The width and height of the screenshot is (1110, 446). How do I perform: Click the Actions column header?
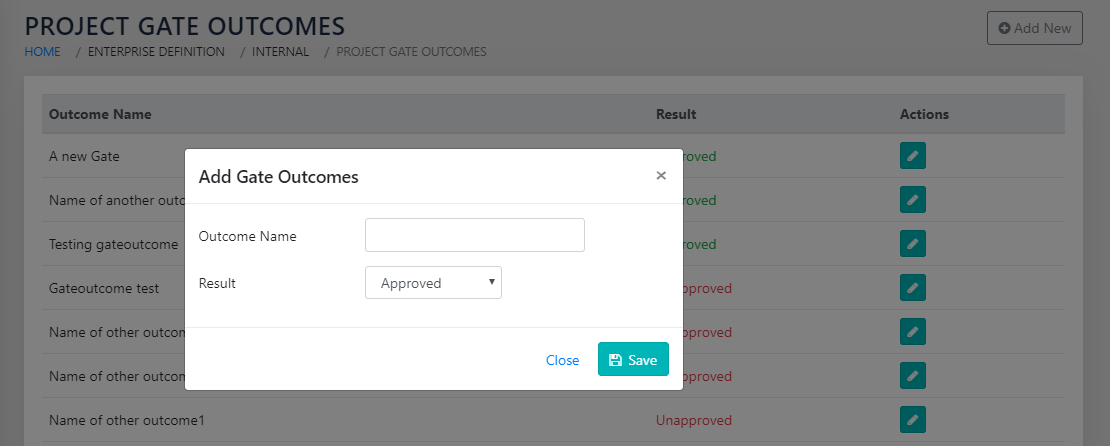point(924,114)
